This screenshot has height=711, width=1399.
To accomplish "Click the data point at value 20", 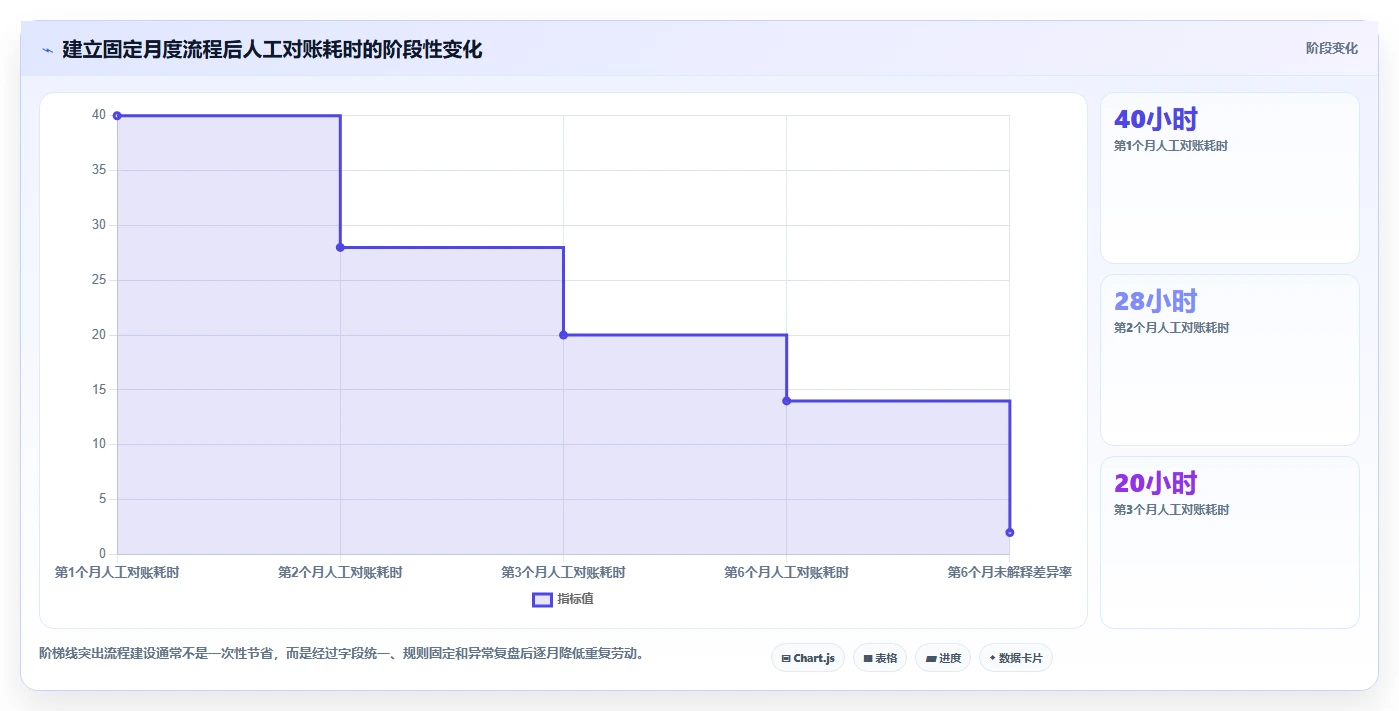I will (563, 335).
